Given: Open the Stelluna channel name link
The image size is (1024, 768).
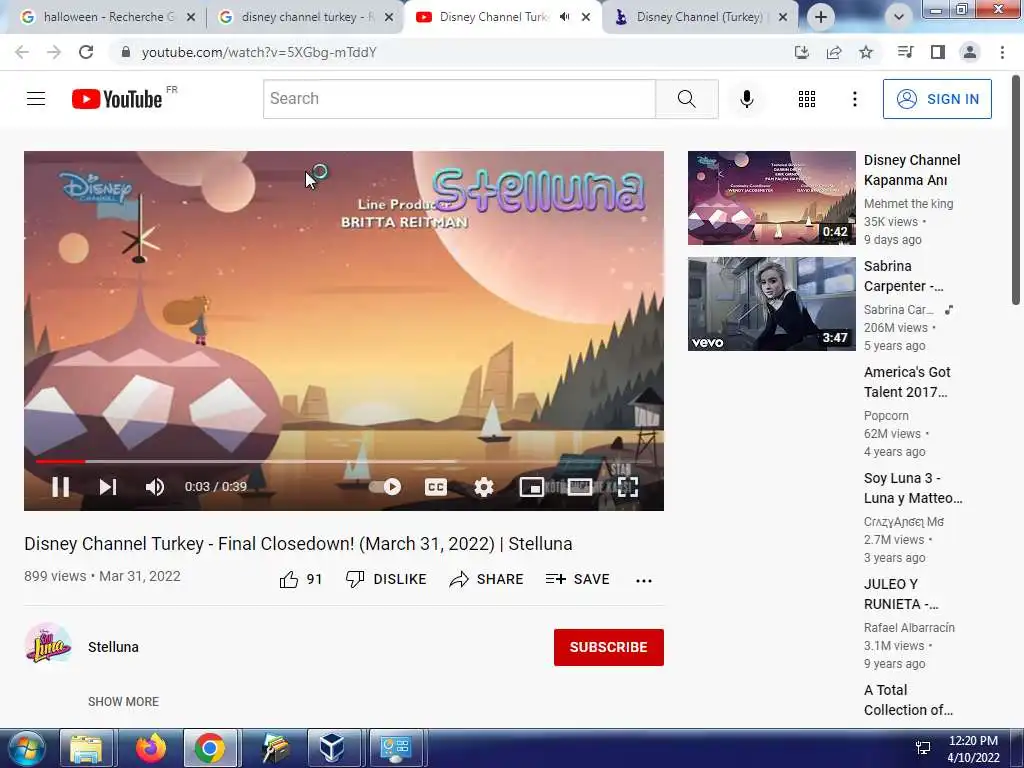Looking at the screenshot, I should tap(113, 647).
